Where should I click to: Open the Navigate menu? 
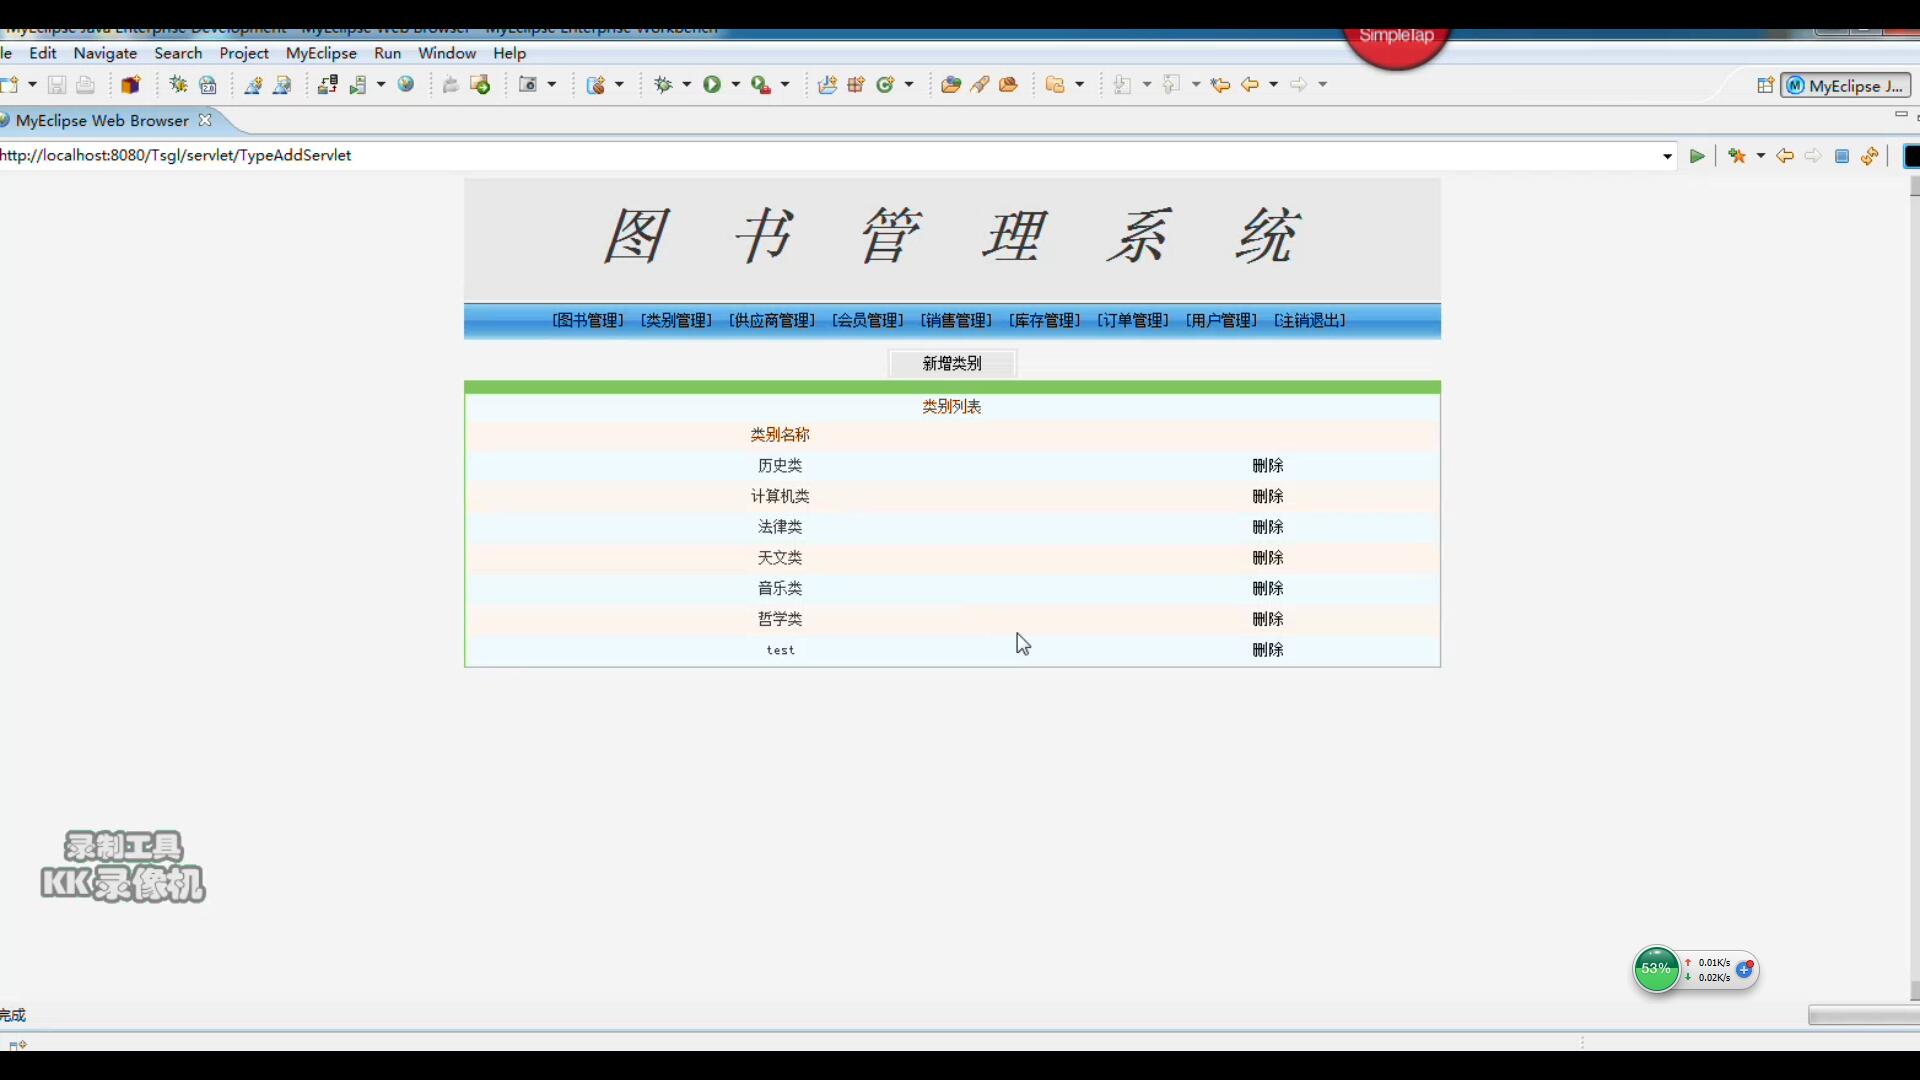105,53
